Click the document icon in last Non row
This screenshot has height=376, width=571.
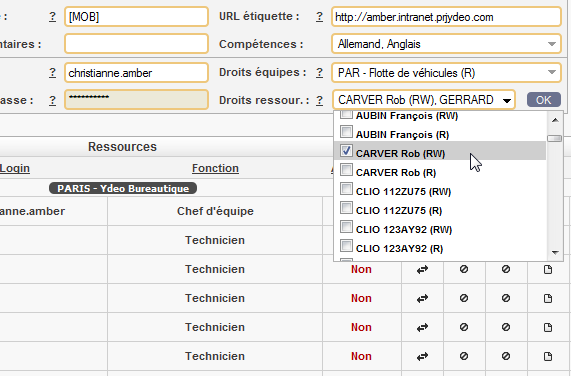pyautogui.click(x=548, y=356)
